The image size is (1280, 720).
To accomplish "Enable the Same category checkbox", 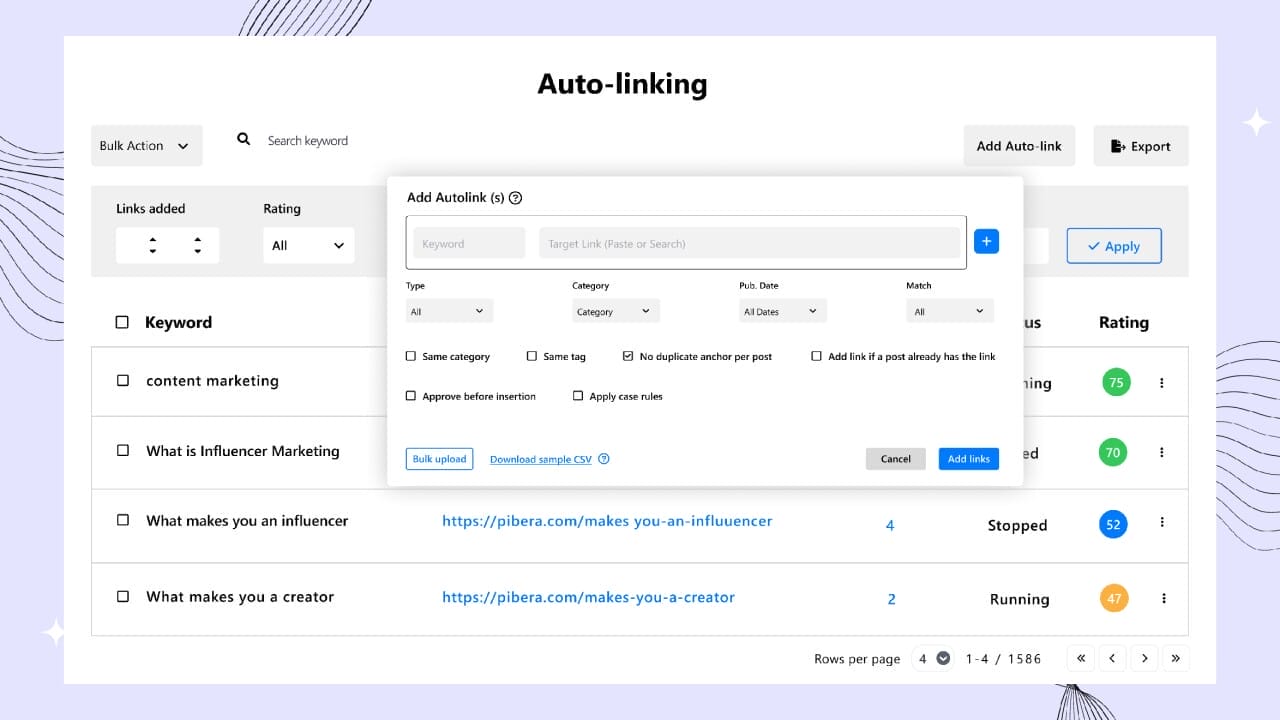I will pyautogui.click(x=411, y=356).
